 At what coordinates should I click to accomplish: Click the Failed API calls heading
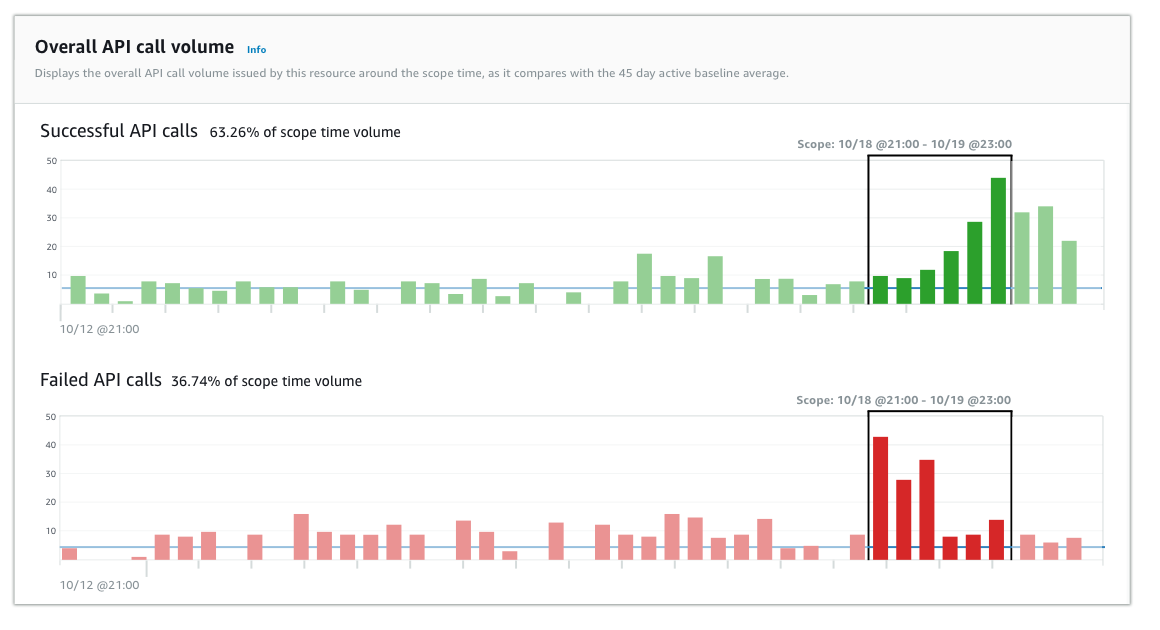tap(101, 380)
